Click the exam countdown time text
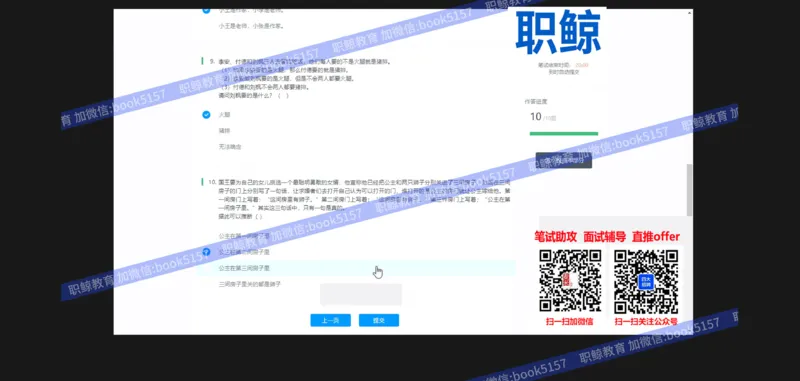The image size is (800, 381). (581, 65)
